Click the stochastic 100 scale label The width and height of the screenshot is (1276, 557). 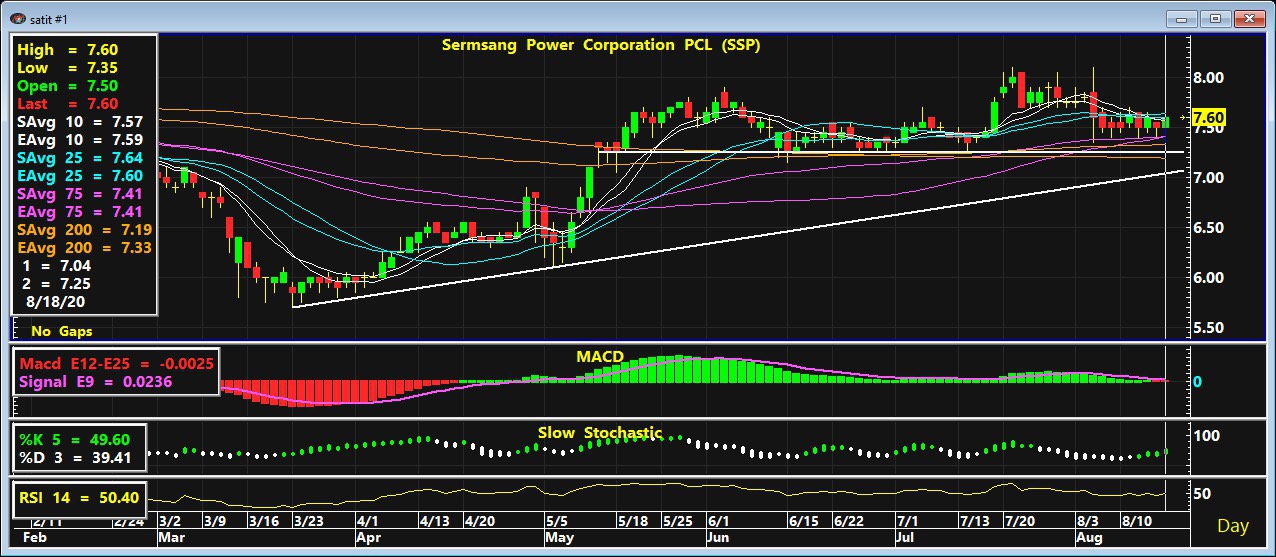point(1207,436)
